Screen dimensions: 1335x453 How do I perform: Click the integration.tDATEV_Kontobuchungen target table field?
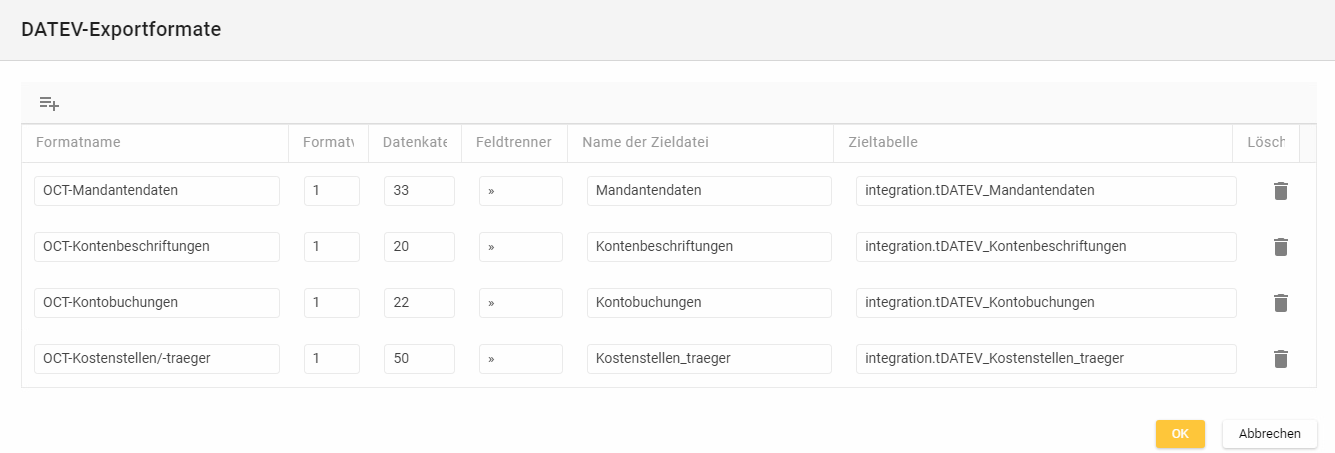[x=1046, y=303]
